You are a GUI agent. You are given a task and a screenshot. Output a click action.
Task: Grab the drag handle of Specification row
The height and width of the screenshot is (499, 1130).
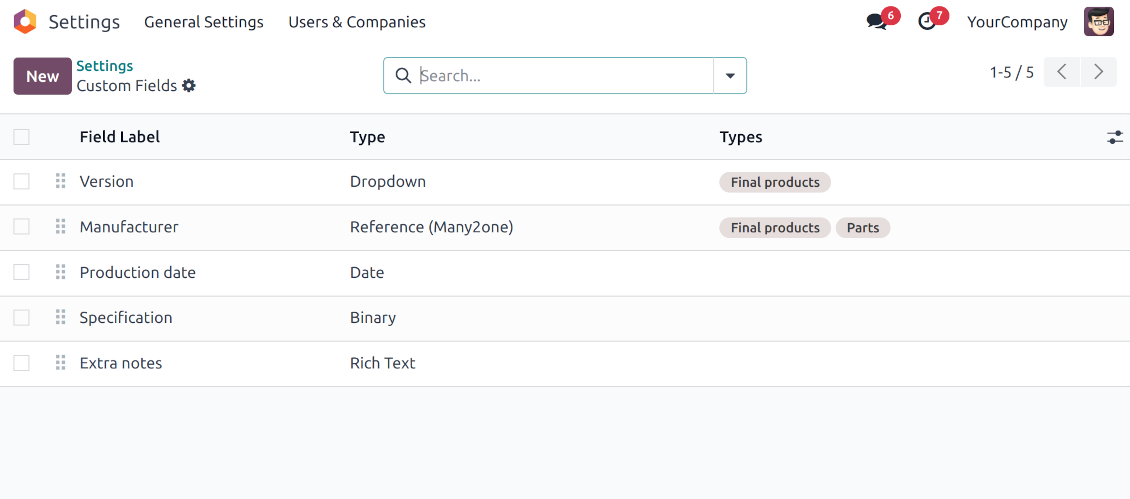[x=61, y=318]
